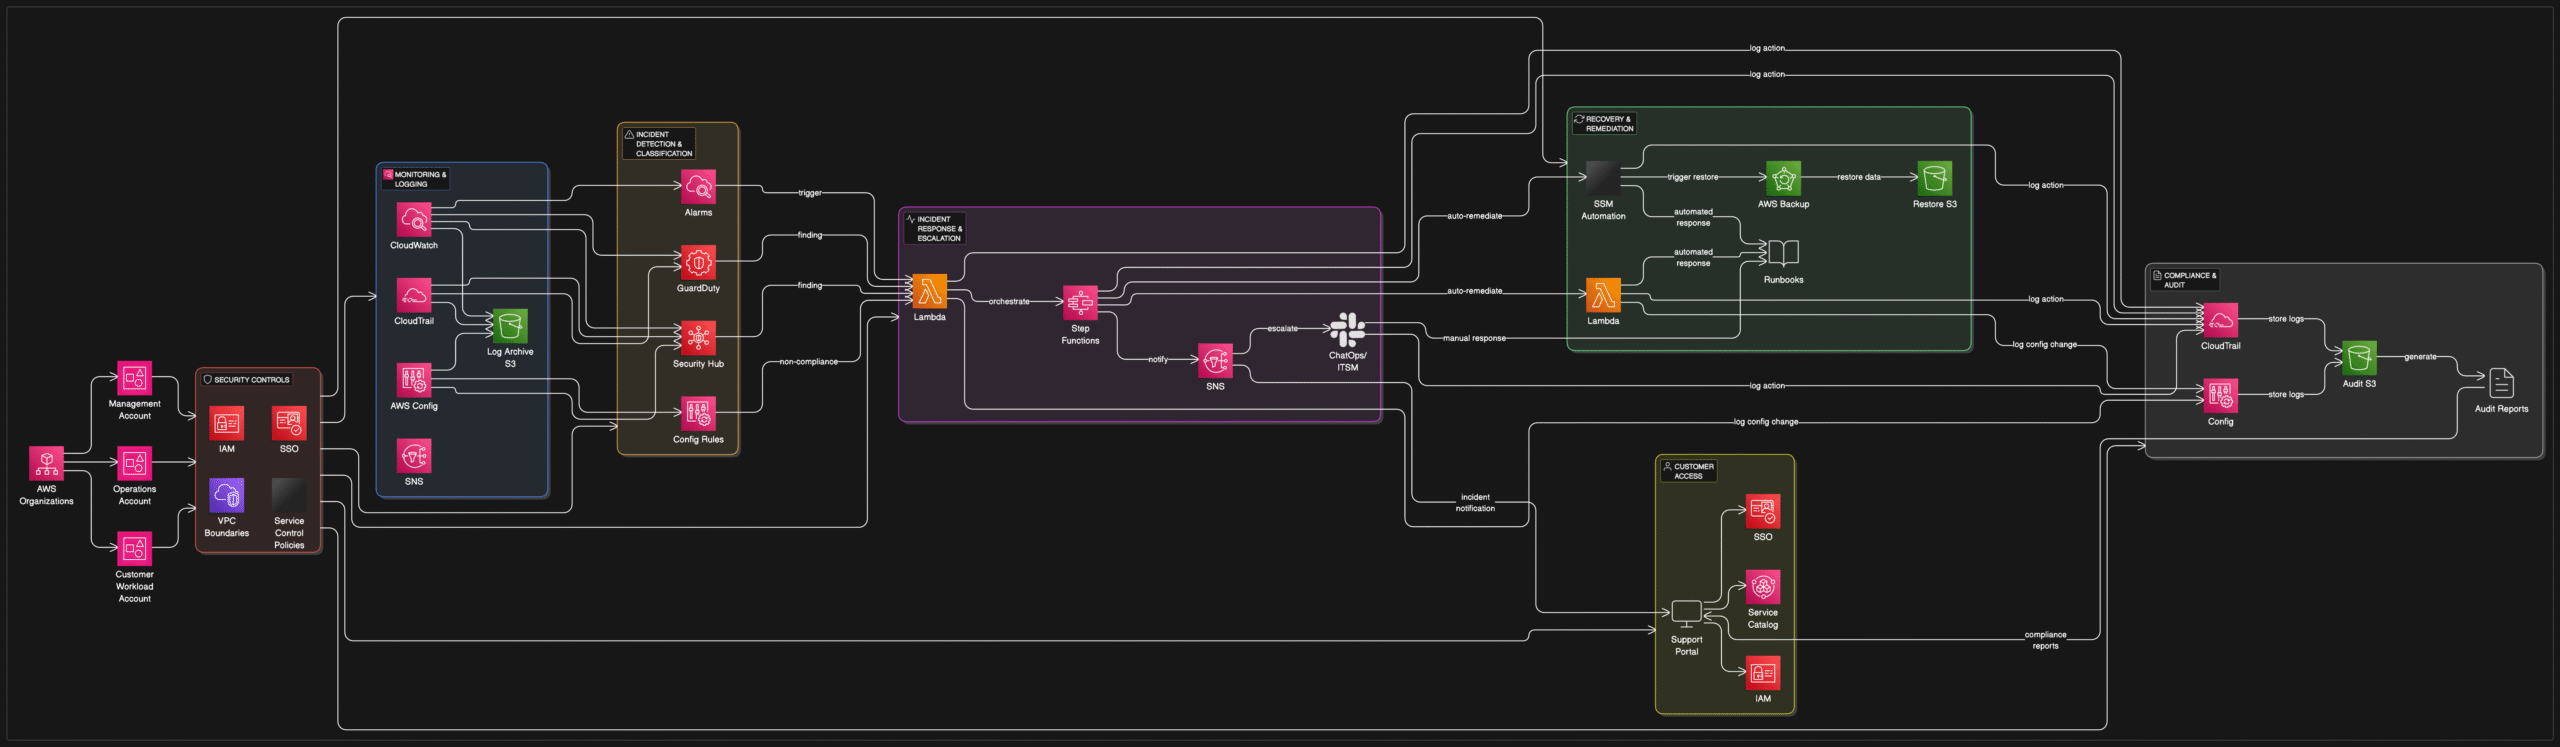Image resolution: width=2560 pixels, height=747 pixels.
Task: Select the Service Catalog icon
Action: pyautogui.click(x=1762, y=587)
